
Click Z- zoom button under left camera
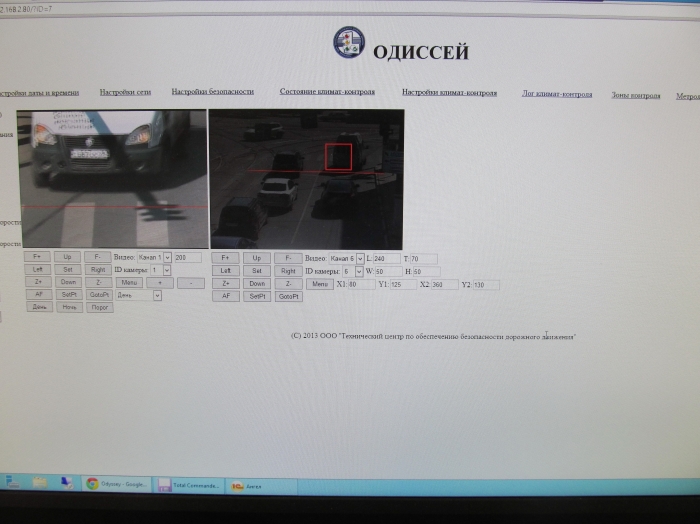tap(99, 282)
